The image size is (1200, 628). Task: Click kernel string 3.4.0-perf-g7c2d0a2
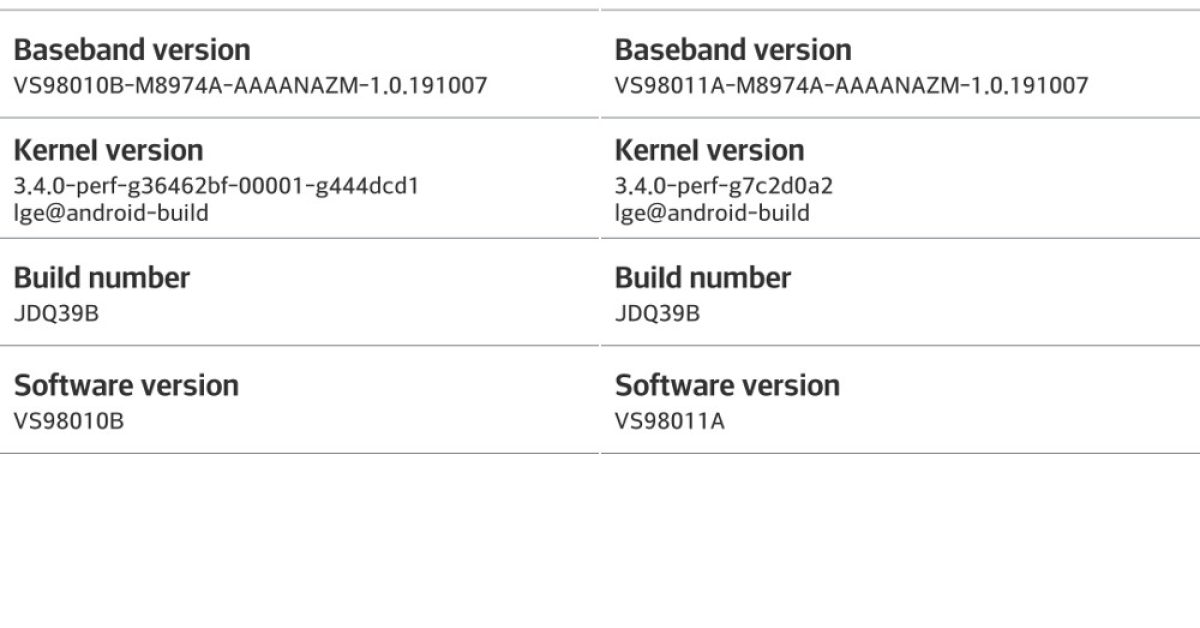click(x=724, y=186)
